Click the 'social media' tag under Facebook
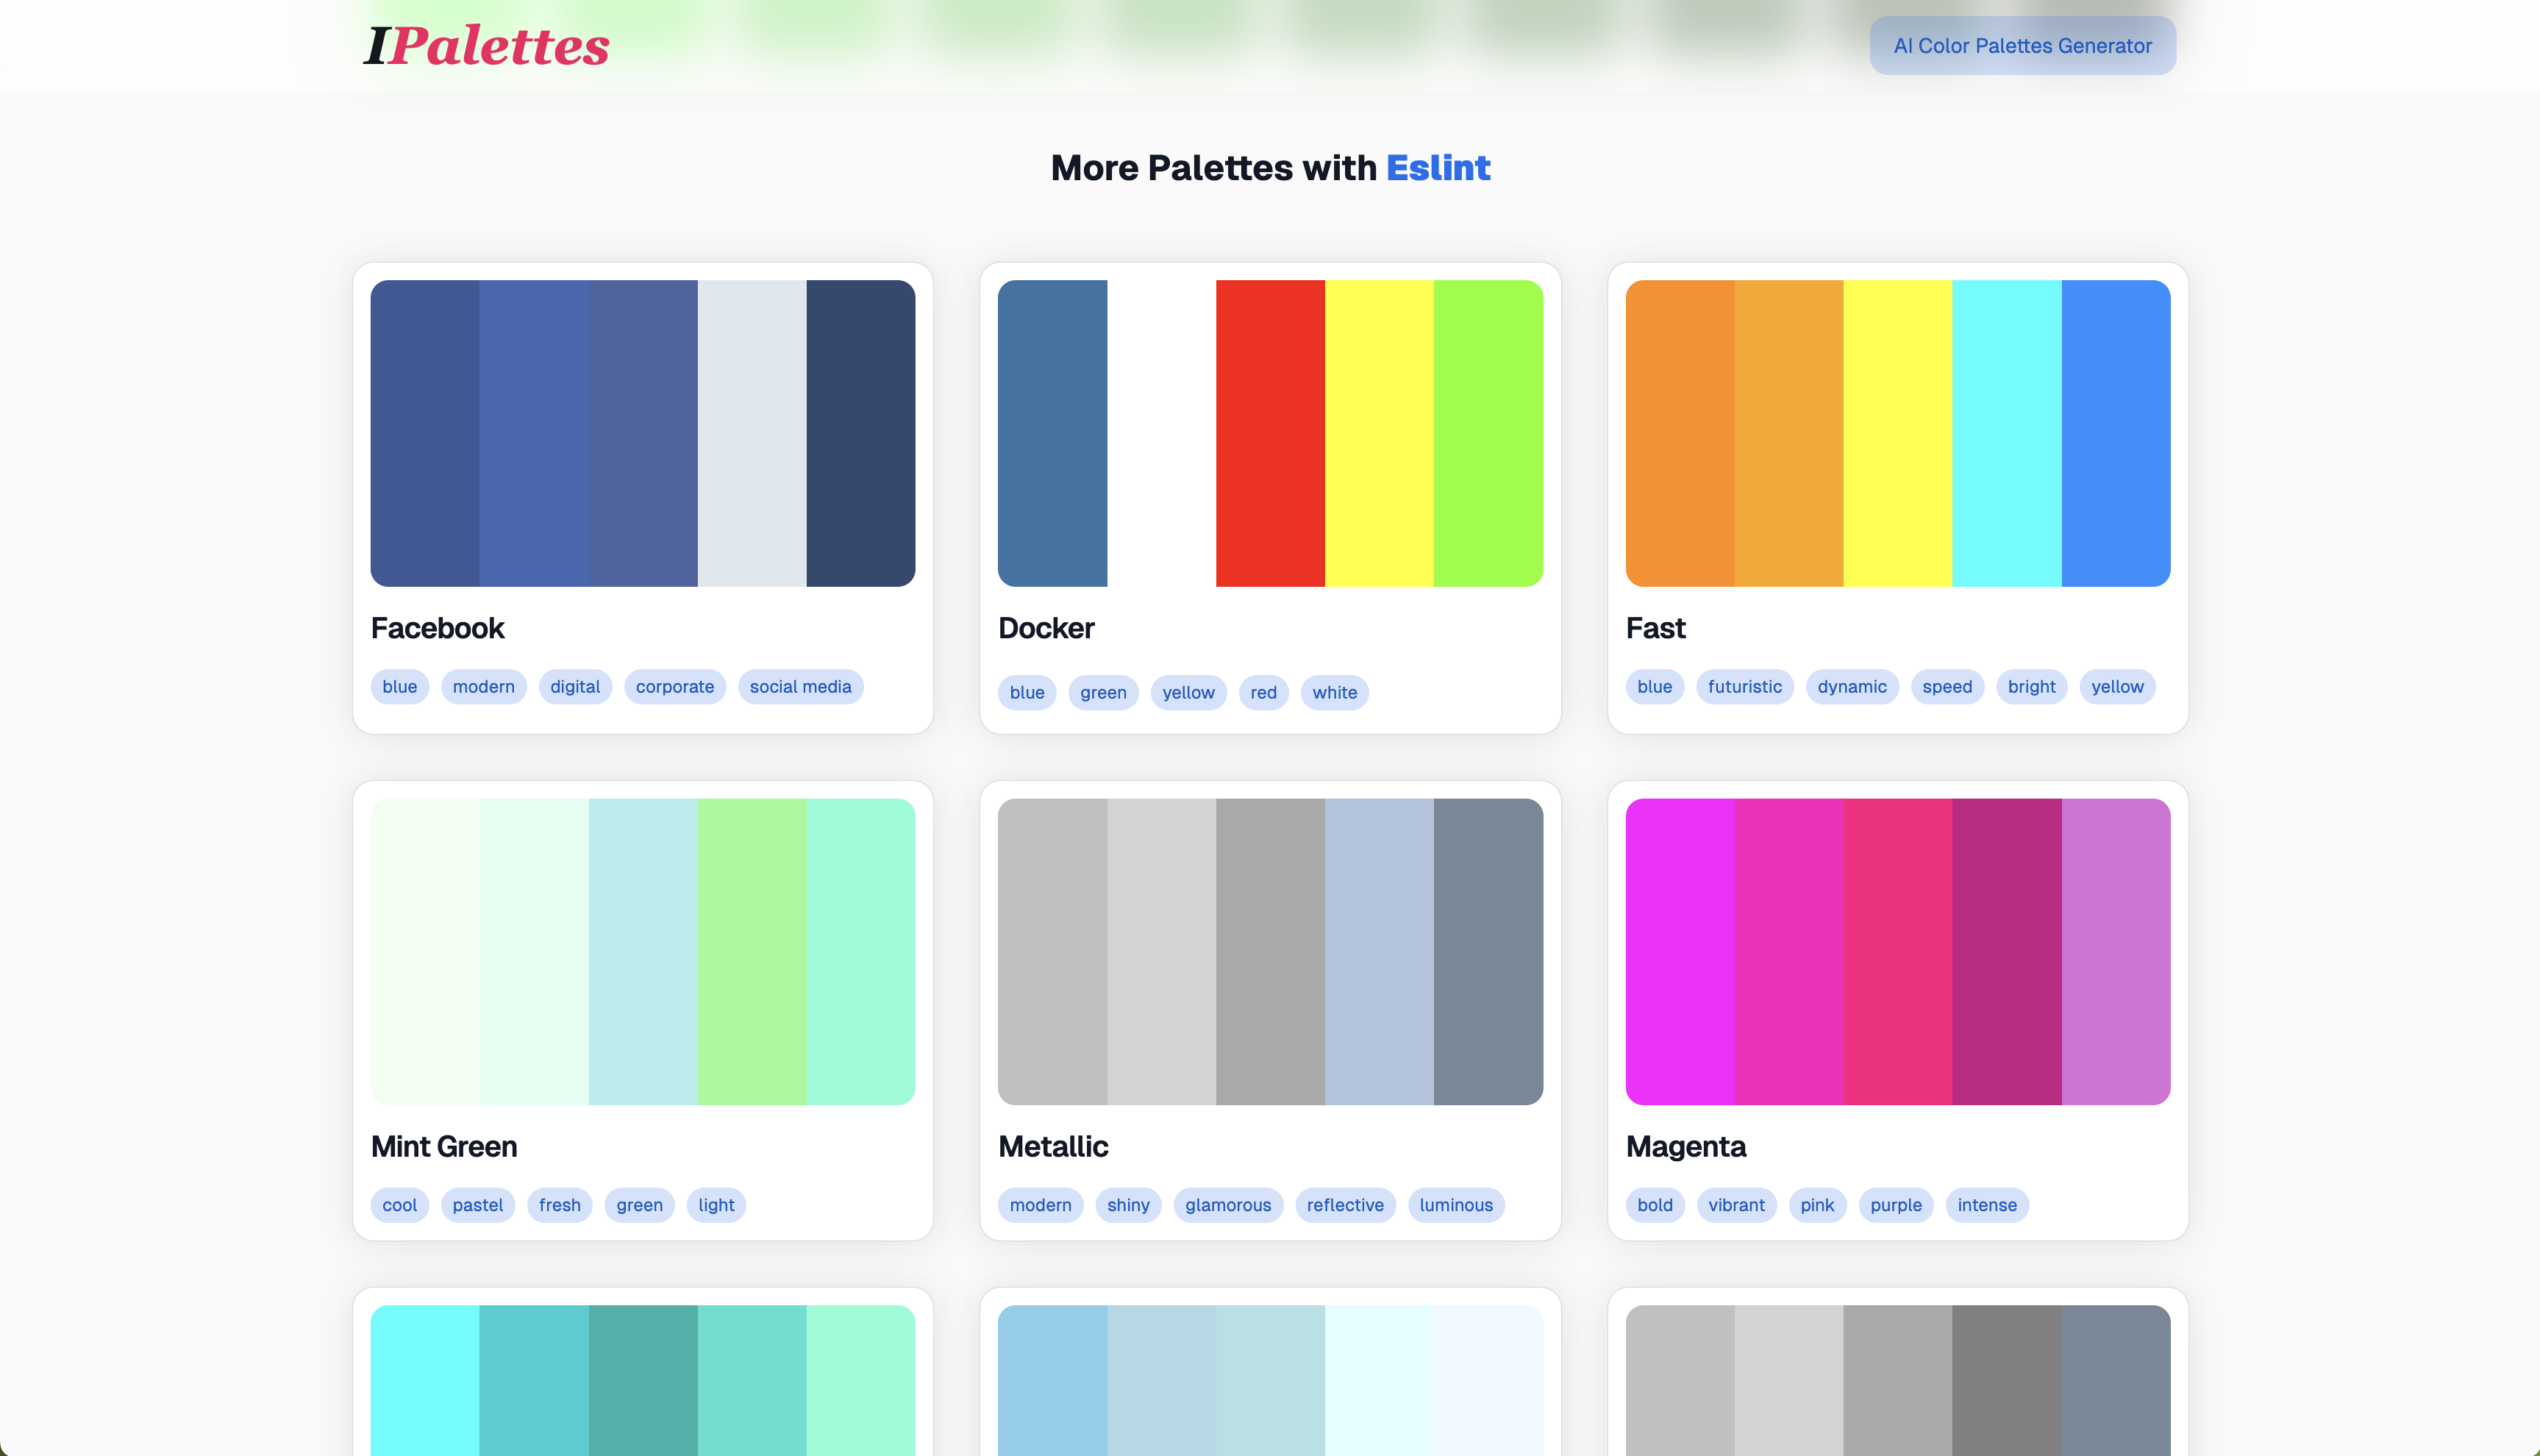This screenshot has width=2540, height=1456. tap(800, 687)
